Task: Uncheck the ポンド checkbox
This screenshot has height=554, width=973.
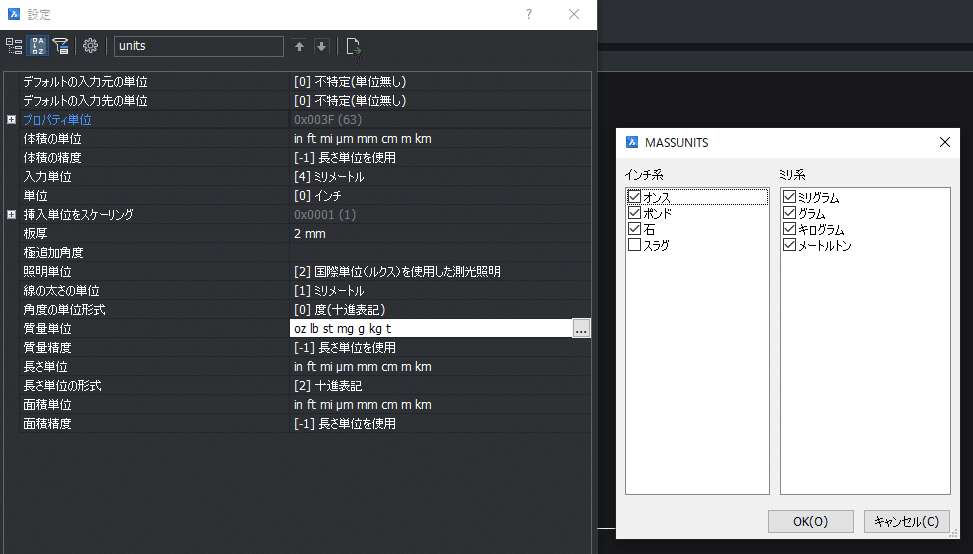Action: tap(634, 213)
